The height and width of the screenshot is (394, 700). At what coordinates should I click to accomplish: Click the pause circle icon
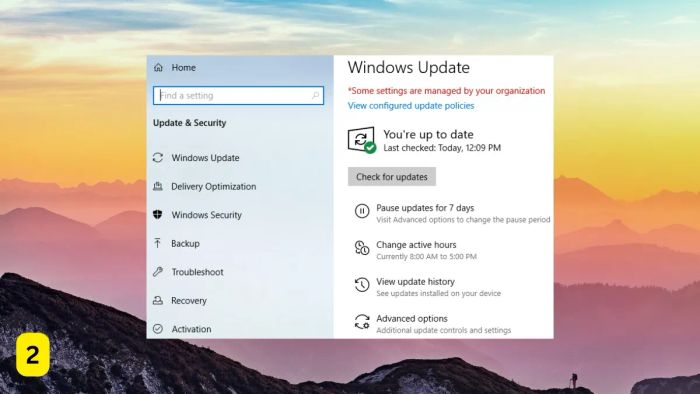tap(362, 211)
